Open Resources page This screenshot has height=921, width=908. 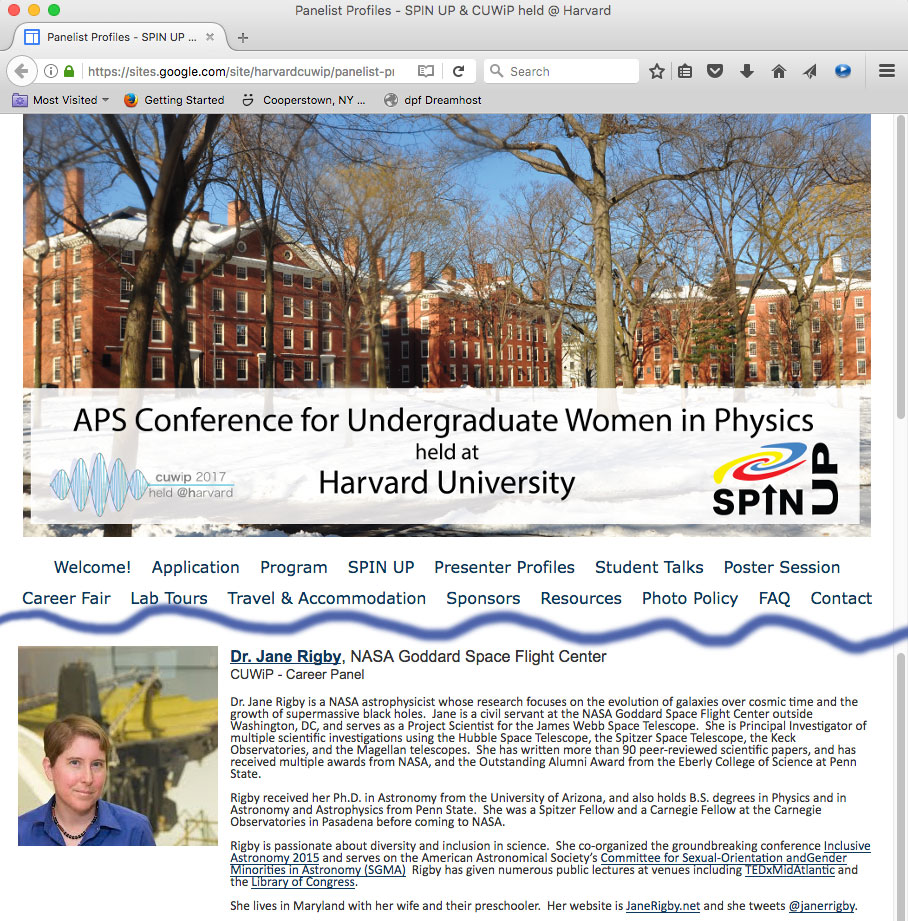(581, 599)
